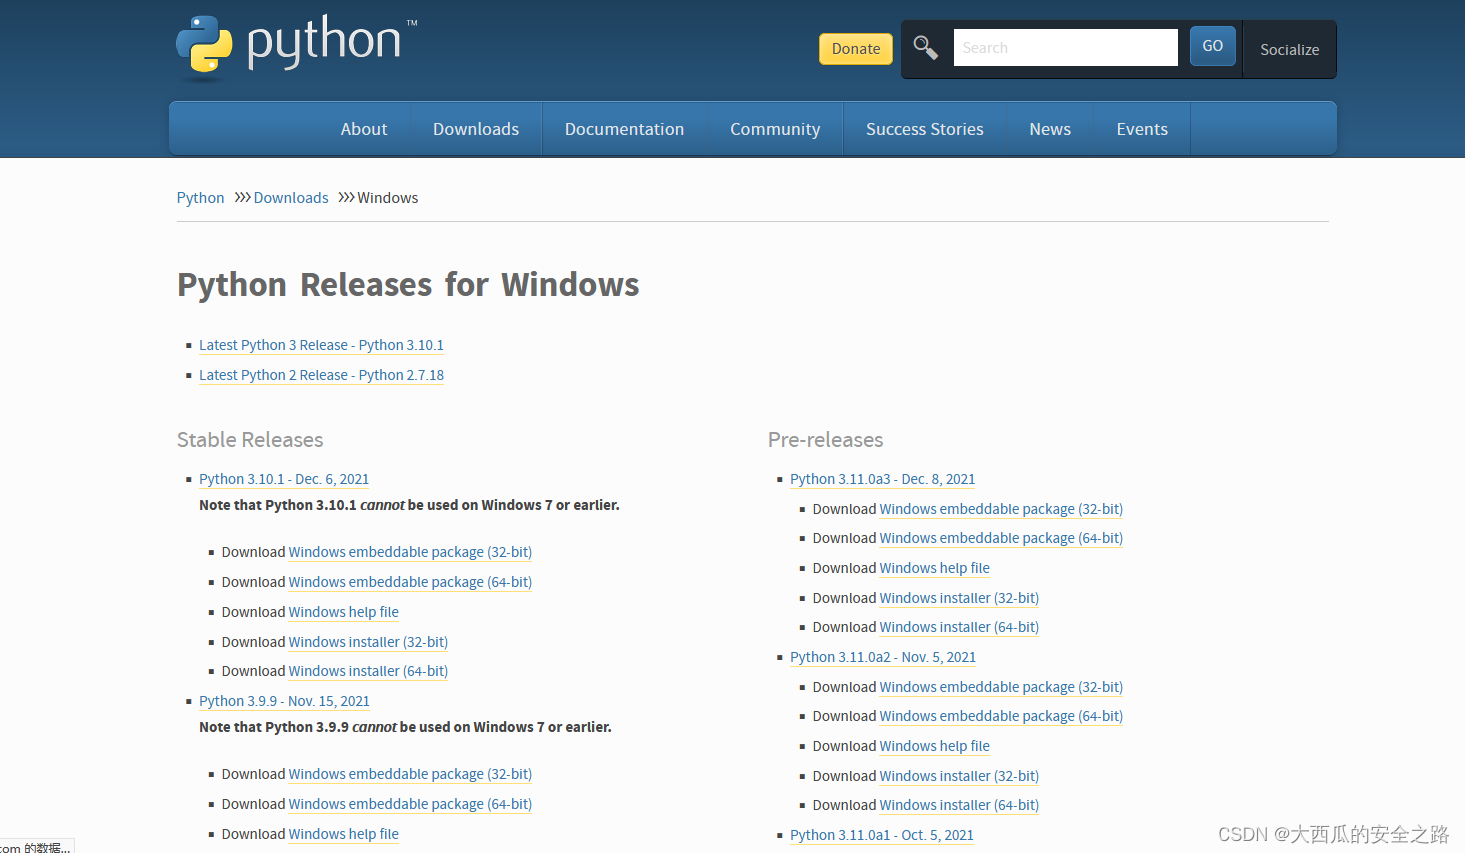Download the Windows help file for 3.9.9

tap(343, 833)
